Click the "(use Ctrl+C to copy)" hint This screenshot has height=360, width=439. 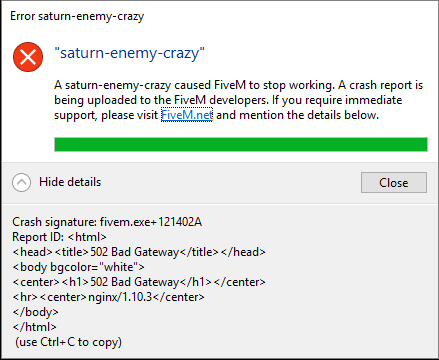69,342
